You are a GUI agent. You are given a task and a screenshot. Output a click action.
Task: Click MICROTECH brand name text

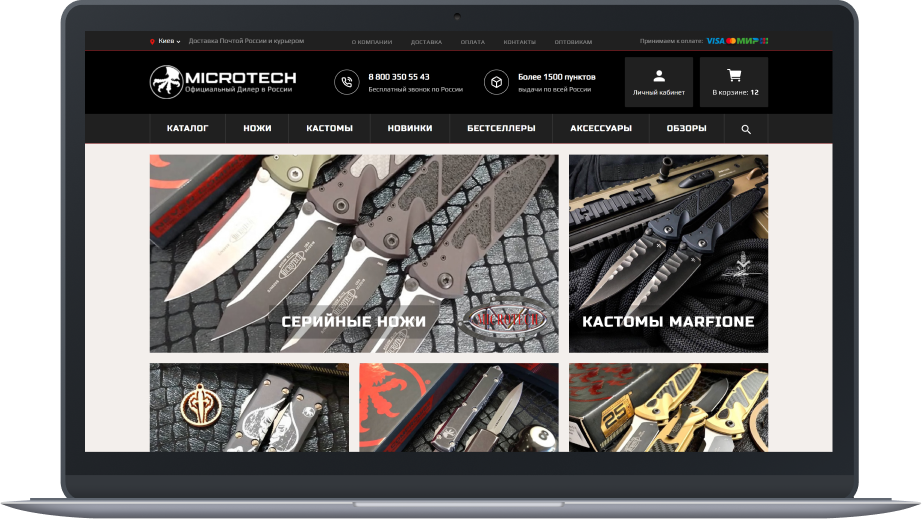click(x=240, y=78)
